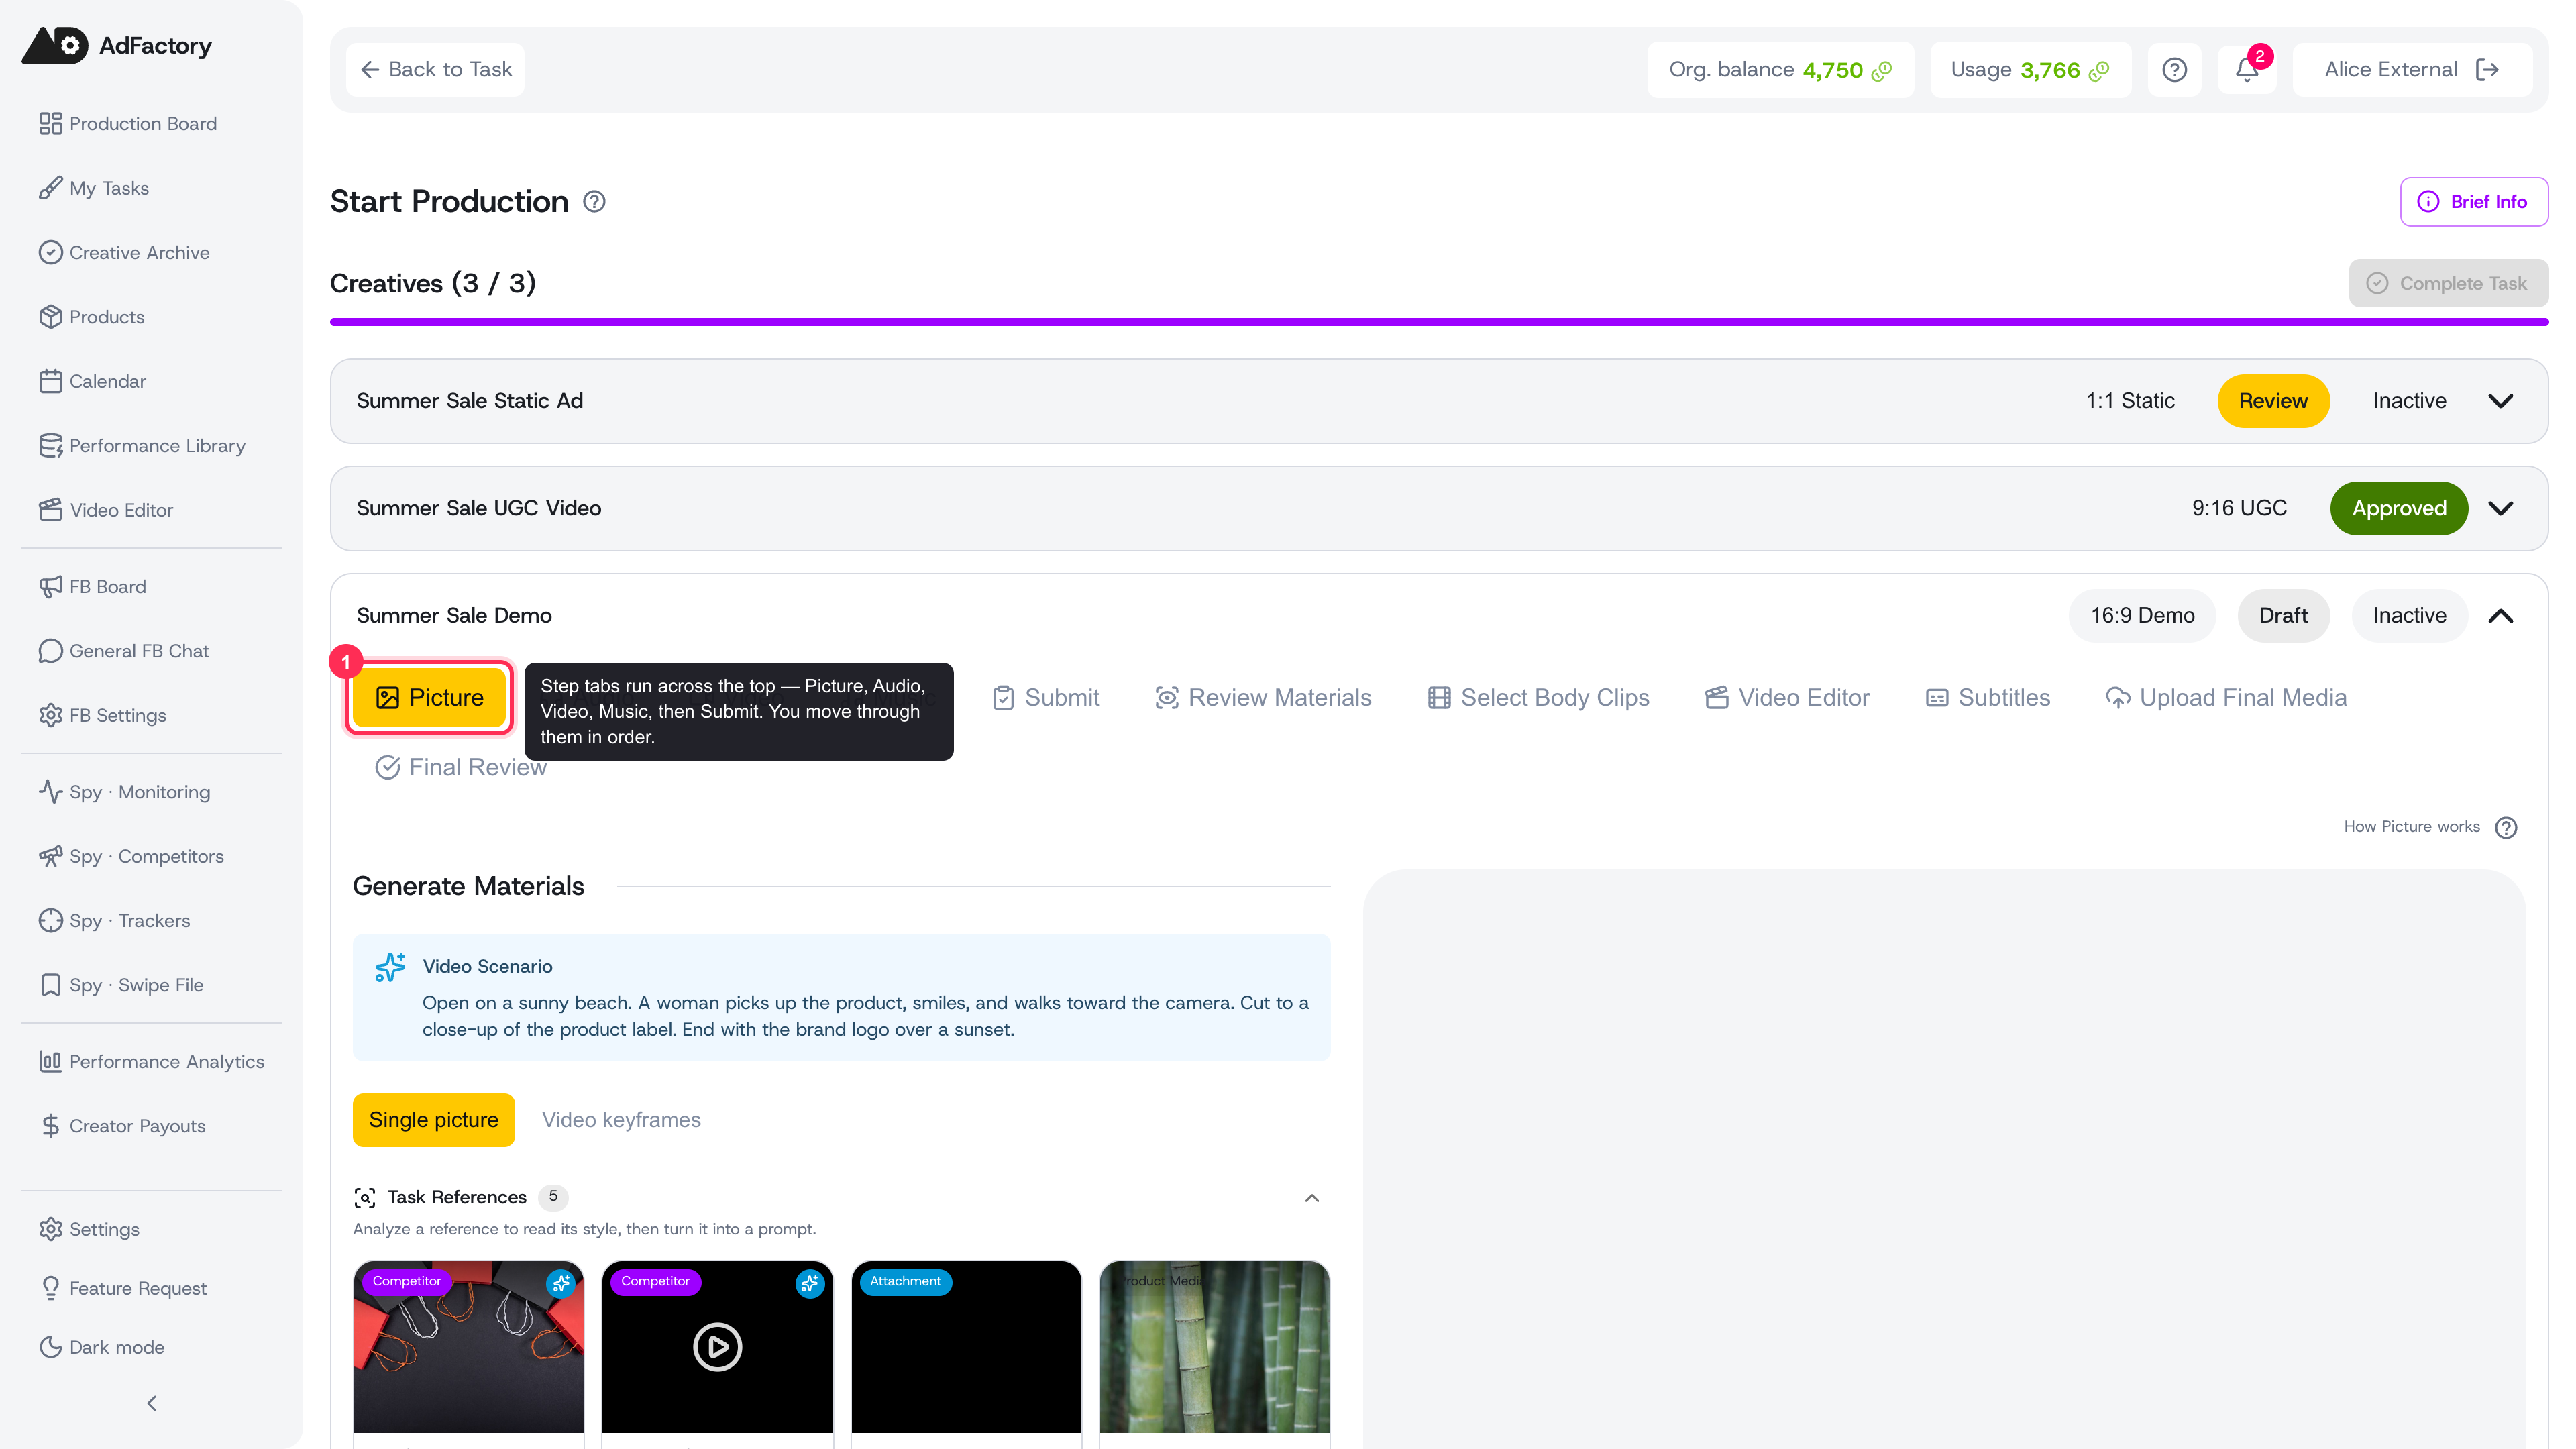Image resolution: width=2576 pixels, height=1449 pixels.
Task: Open Upload Final Media tab
Action: point(2226,698)
